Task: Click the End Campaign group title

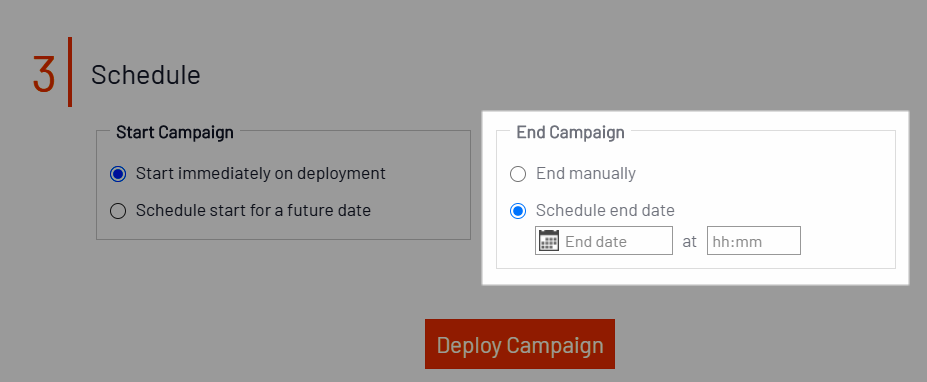Action: pos(571,132)
